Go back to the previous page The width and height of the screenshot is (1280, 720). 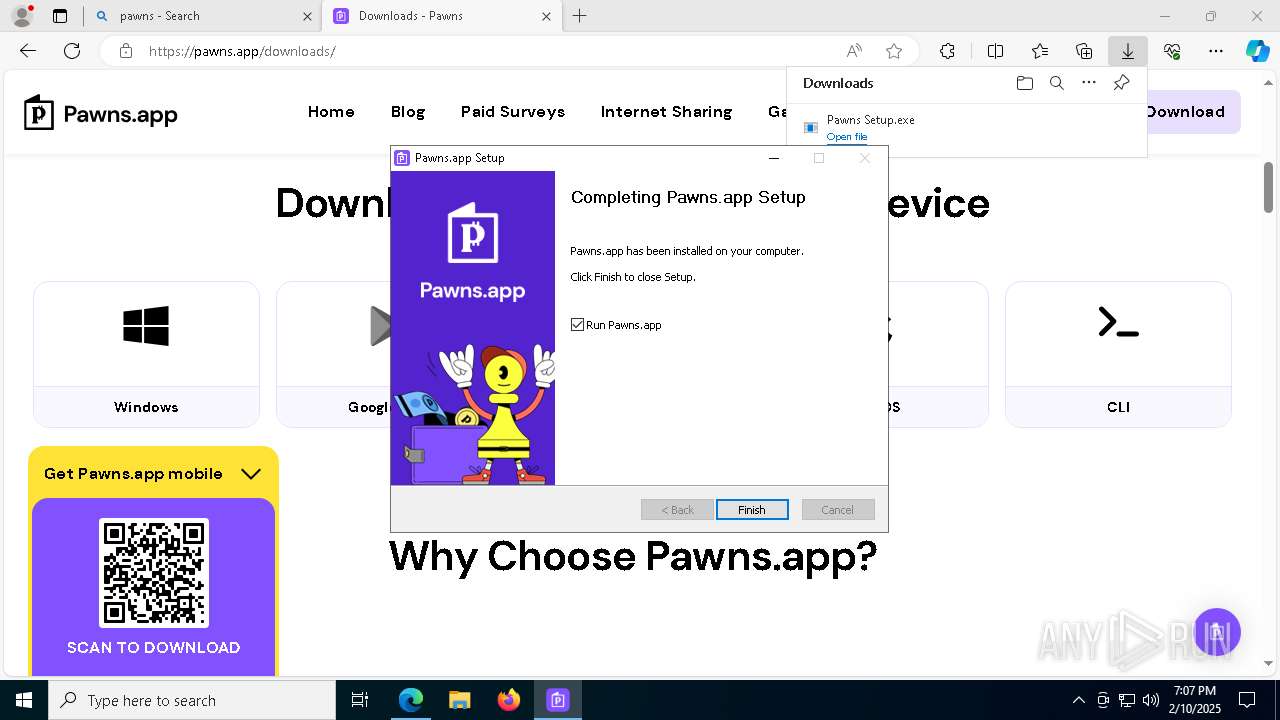pyautogui.click(x=28, y=51)
